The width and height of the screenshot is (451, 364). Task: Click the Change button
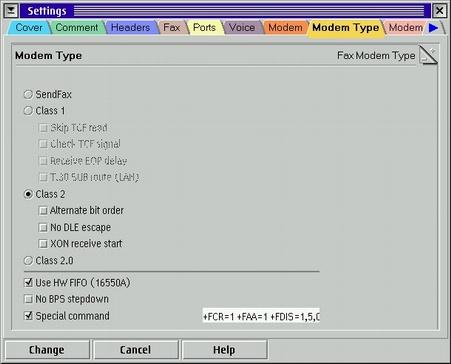47,350
